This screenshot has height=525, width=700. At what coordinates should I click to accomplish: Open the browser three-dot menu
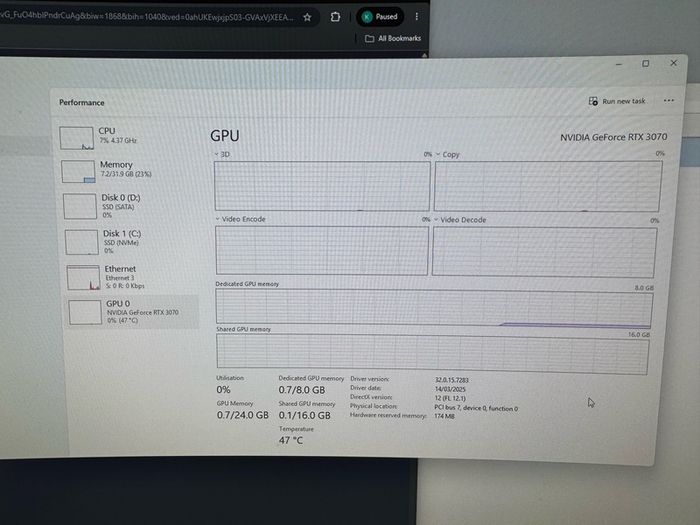tap(417, 17)
